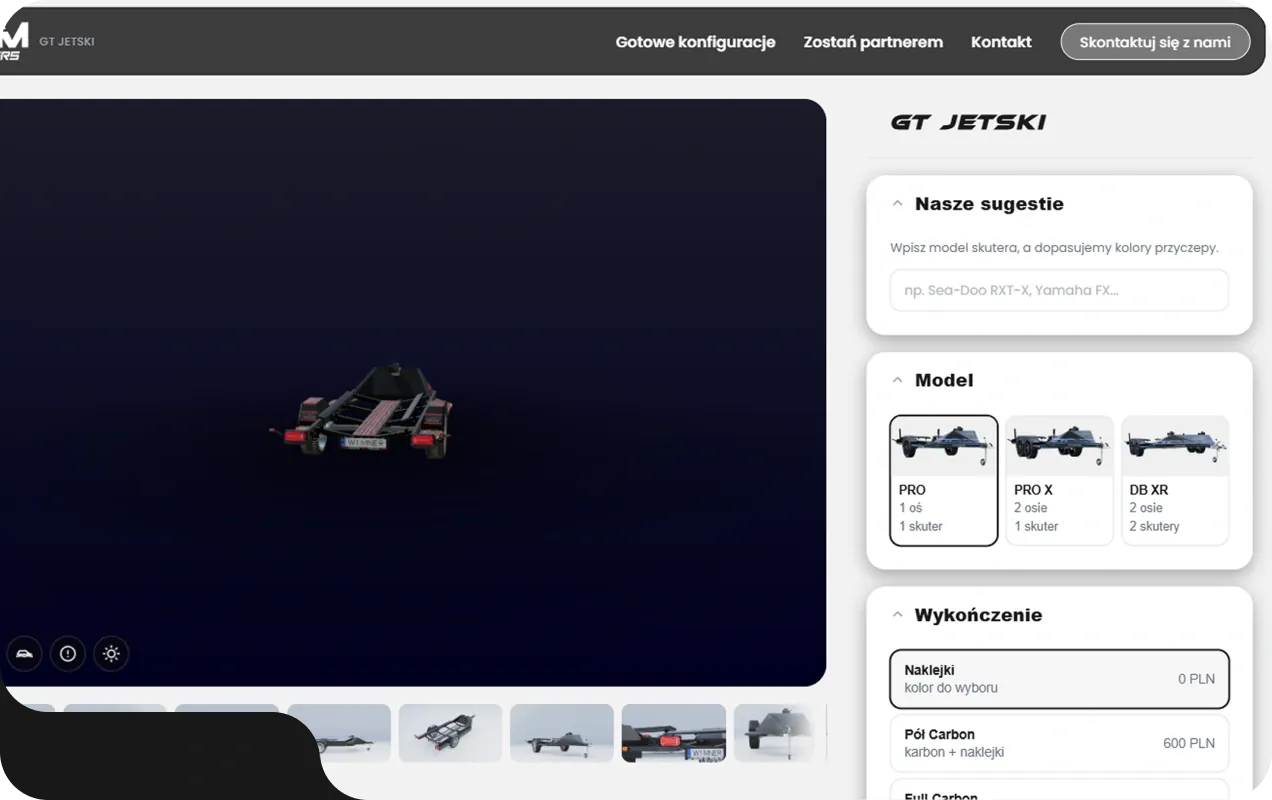Select the Naklejki finish option
1272x800 pixels.
[1059, 679]
